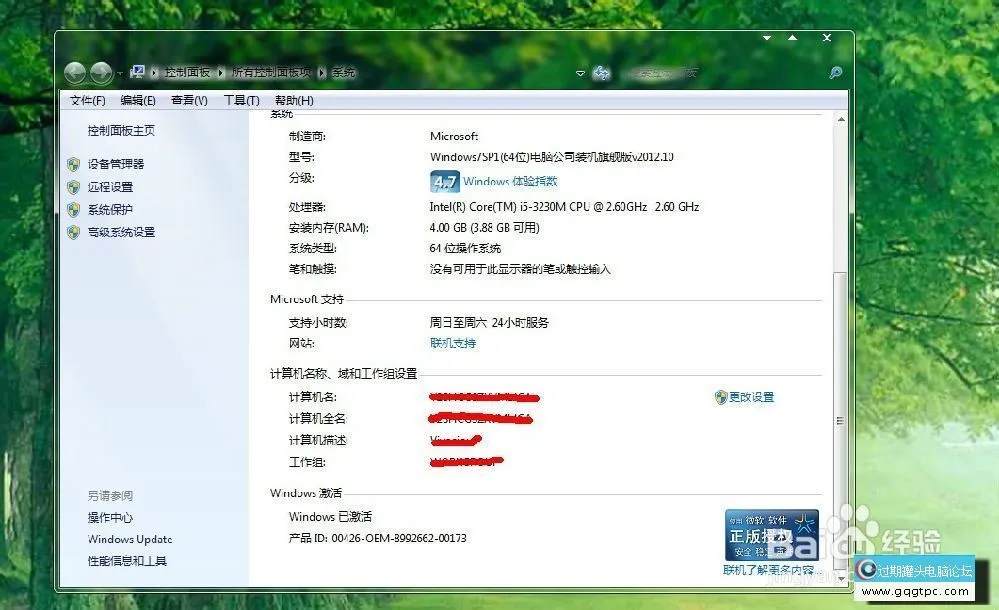Open the 查看(V) menu
This screenshot has height=610, width=999.
point(187,100)
